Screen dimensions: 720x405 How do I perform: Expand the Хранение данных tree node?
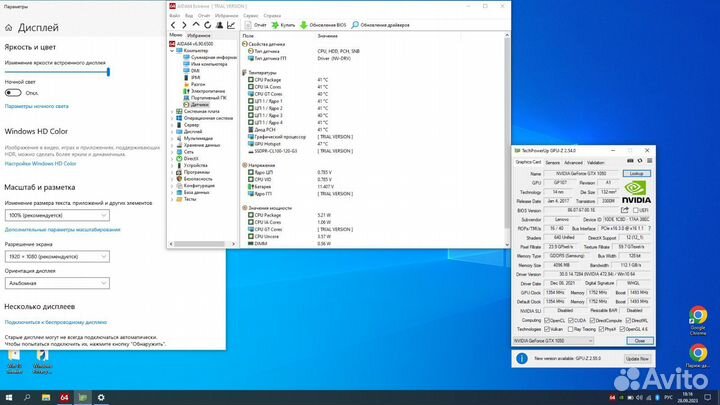(172, 145)
